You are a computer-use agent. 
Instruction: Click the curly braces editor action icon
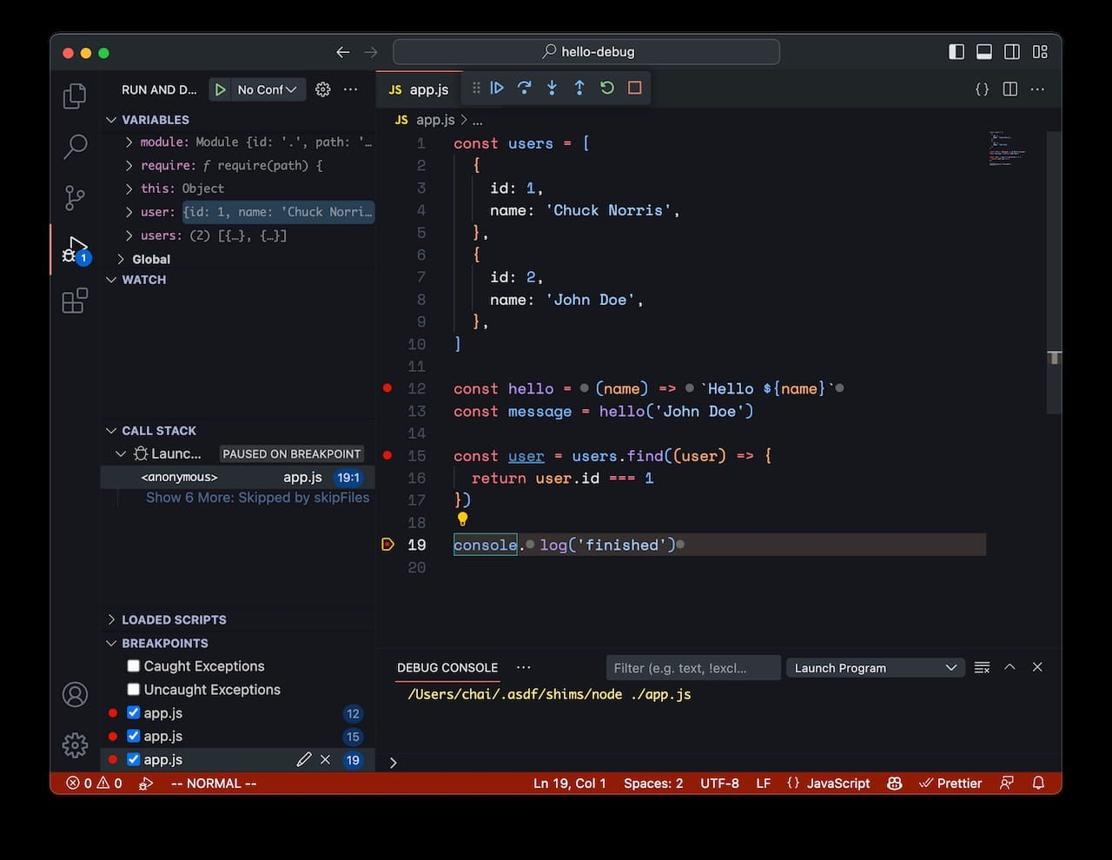pyautogui.click(x=982, y=89)
